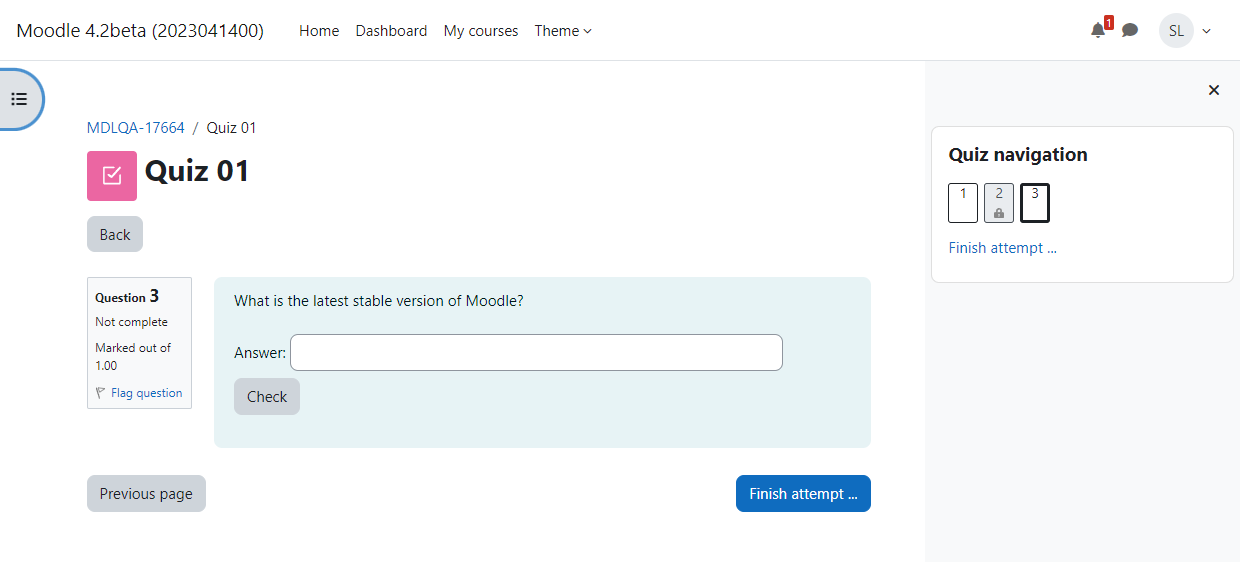Open Home in the top navigation
This screenshot has height=562, width=1240.
pyautogui.click(x=319, y=31)
